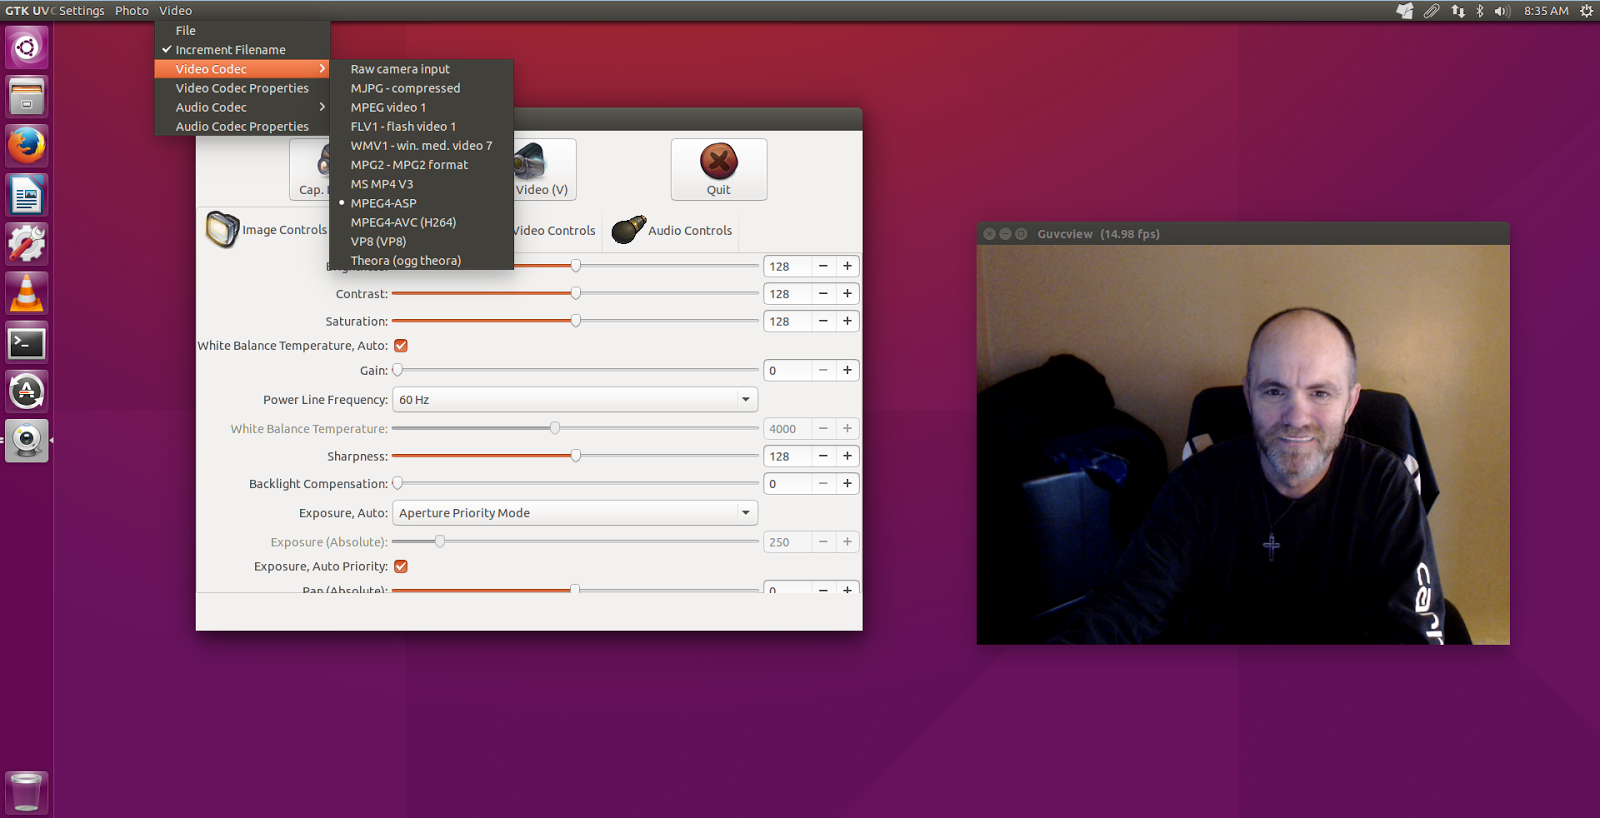
Task: Open the sound volume indicator
Action: coord(1502,11)
